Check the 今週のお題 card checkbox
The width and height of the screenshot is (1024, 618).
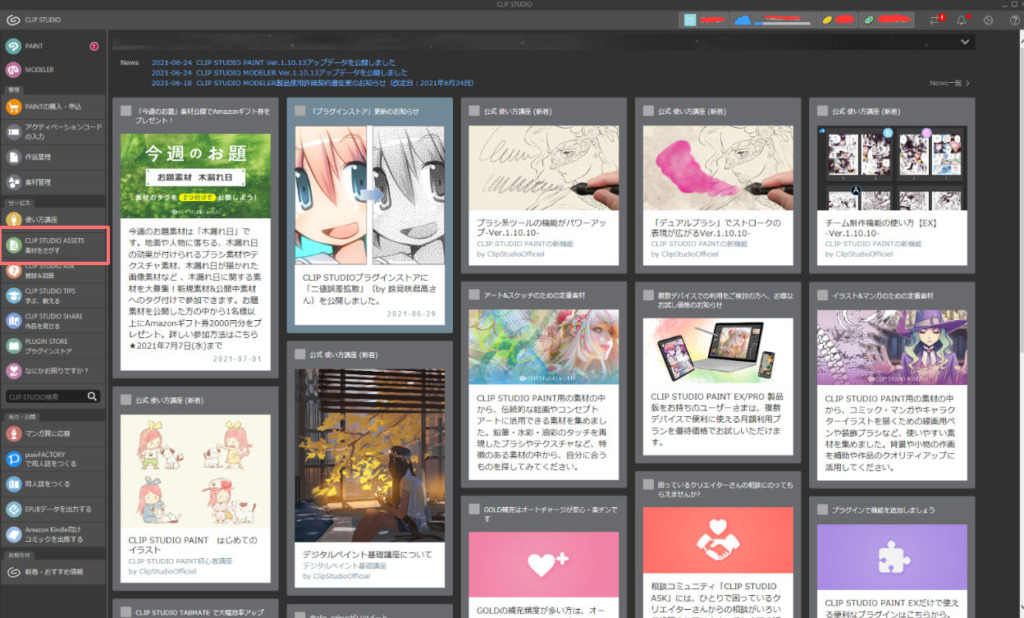(x=126, y=111)
